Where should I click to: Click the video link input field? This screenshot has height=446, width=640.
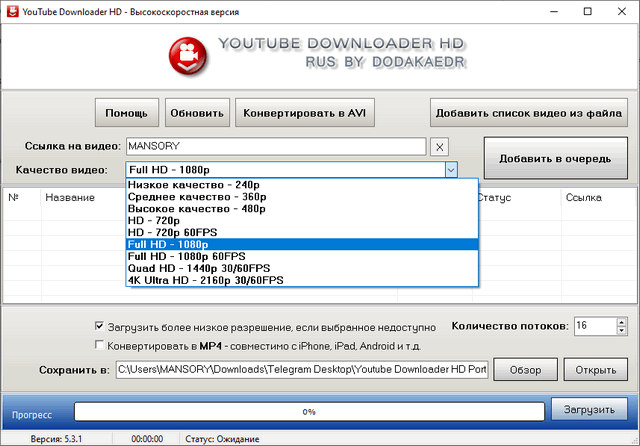pyautogui.click(x=276, y=147)
